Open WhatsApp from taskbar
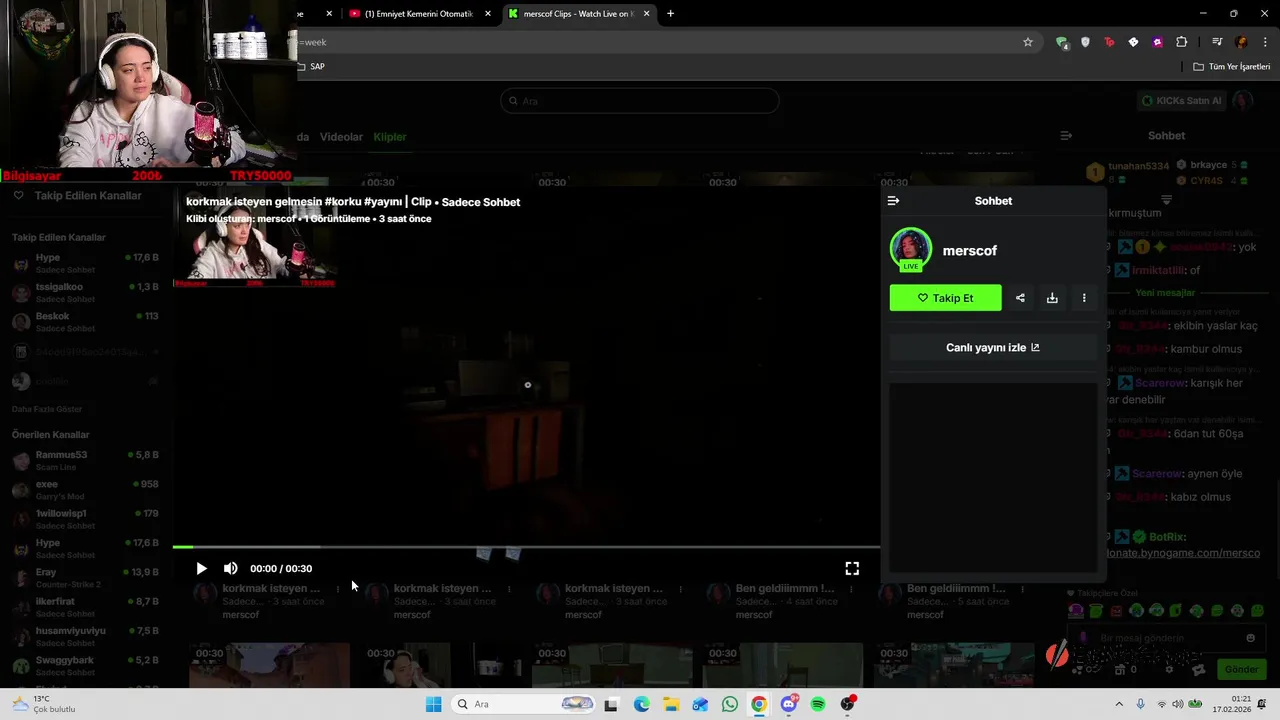This screenshot has height=720, width=1280. tap(729, 704)
